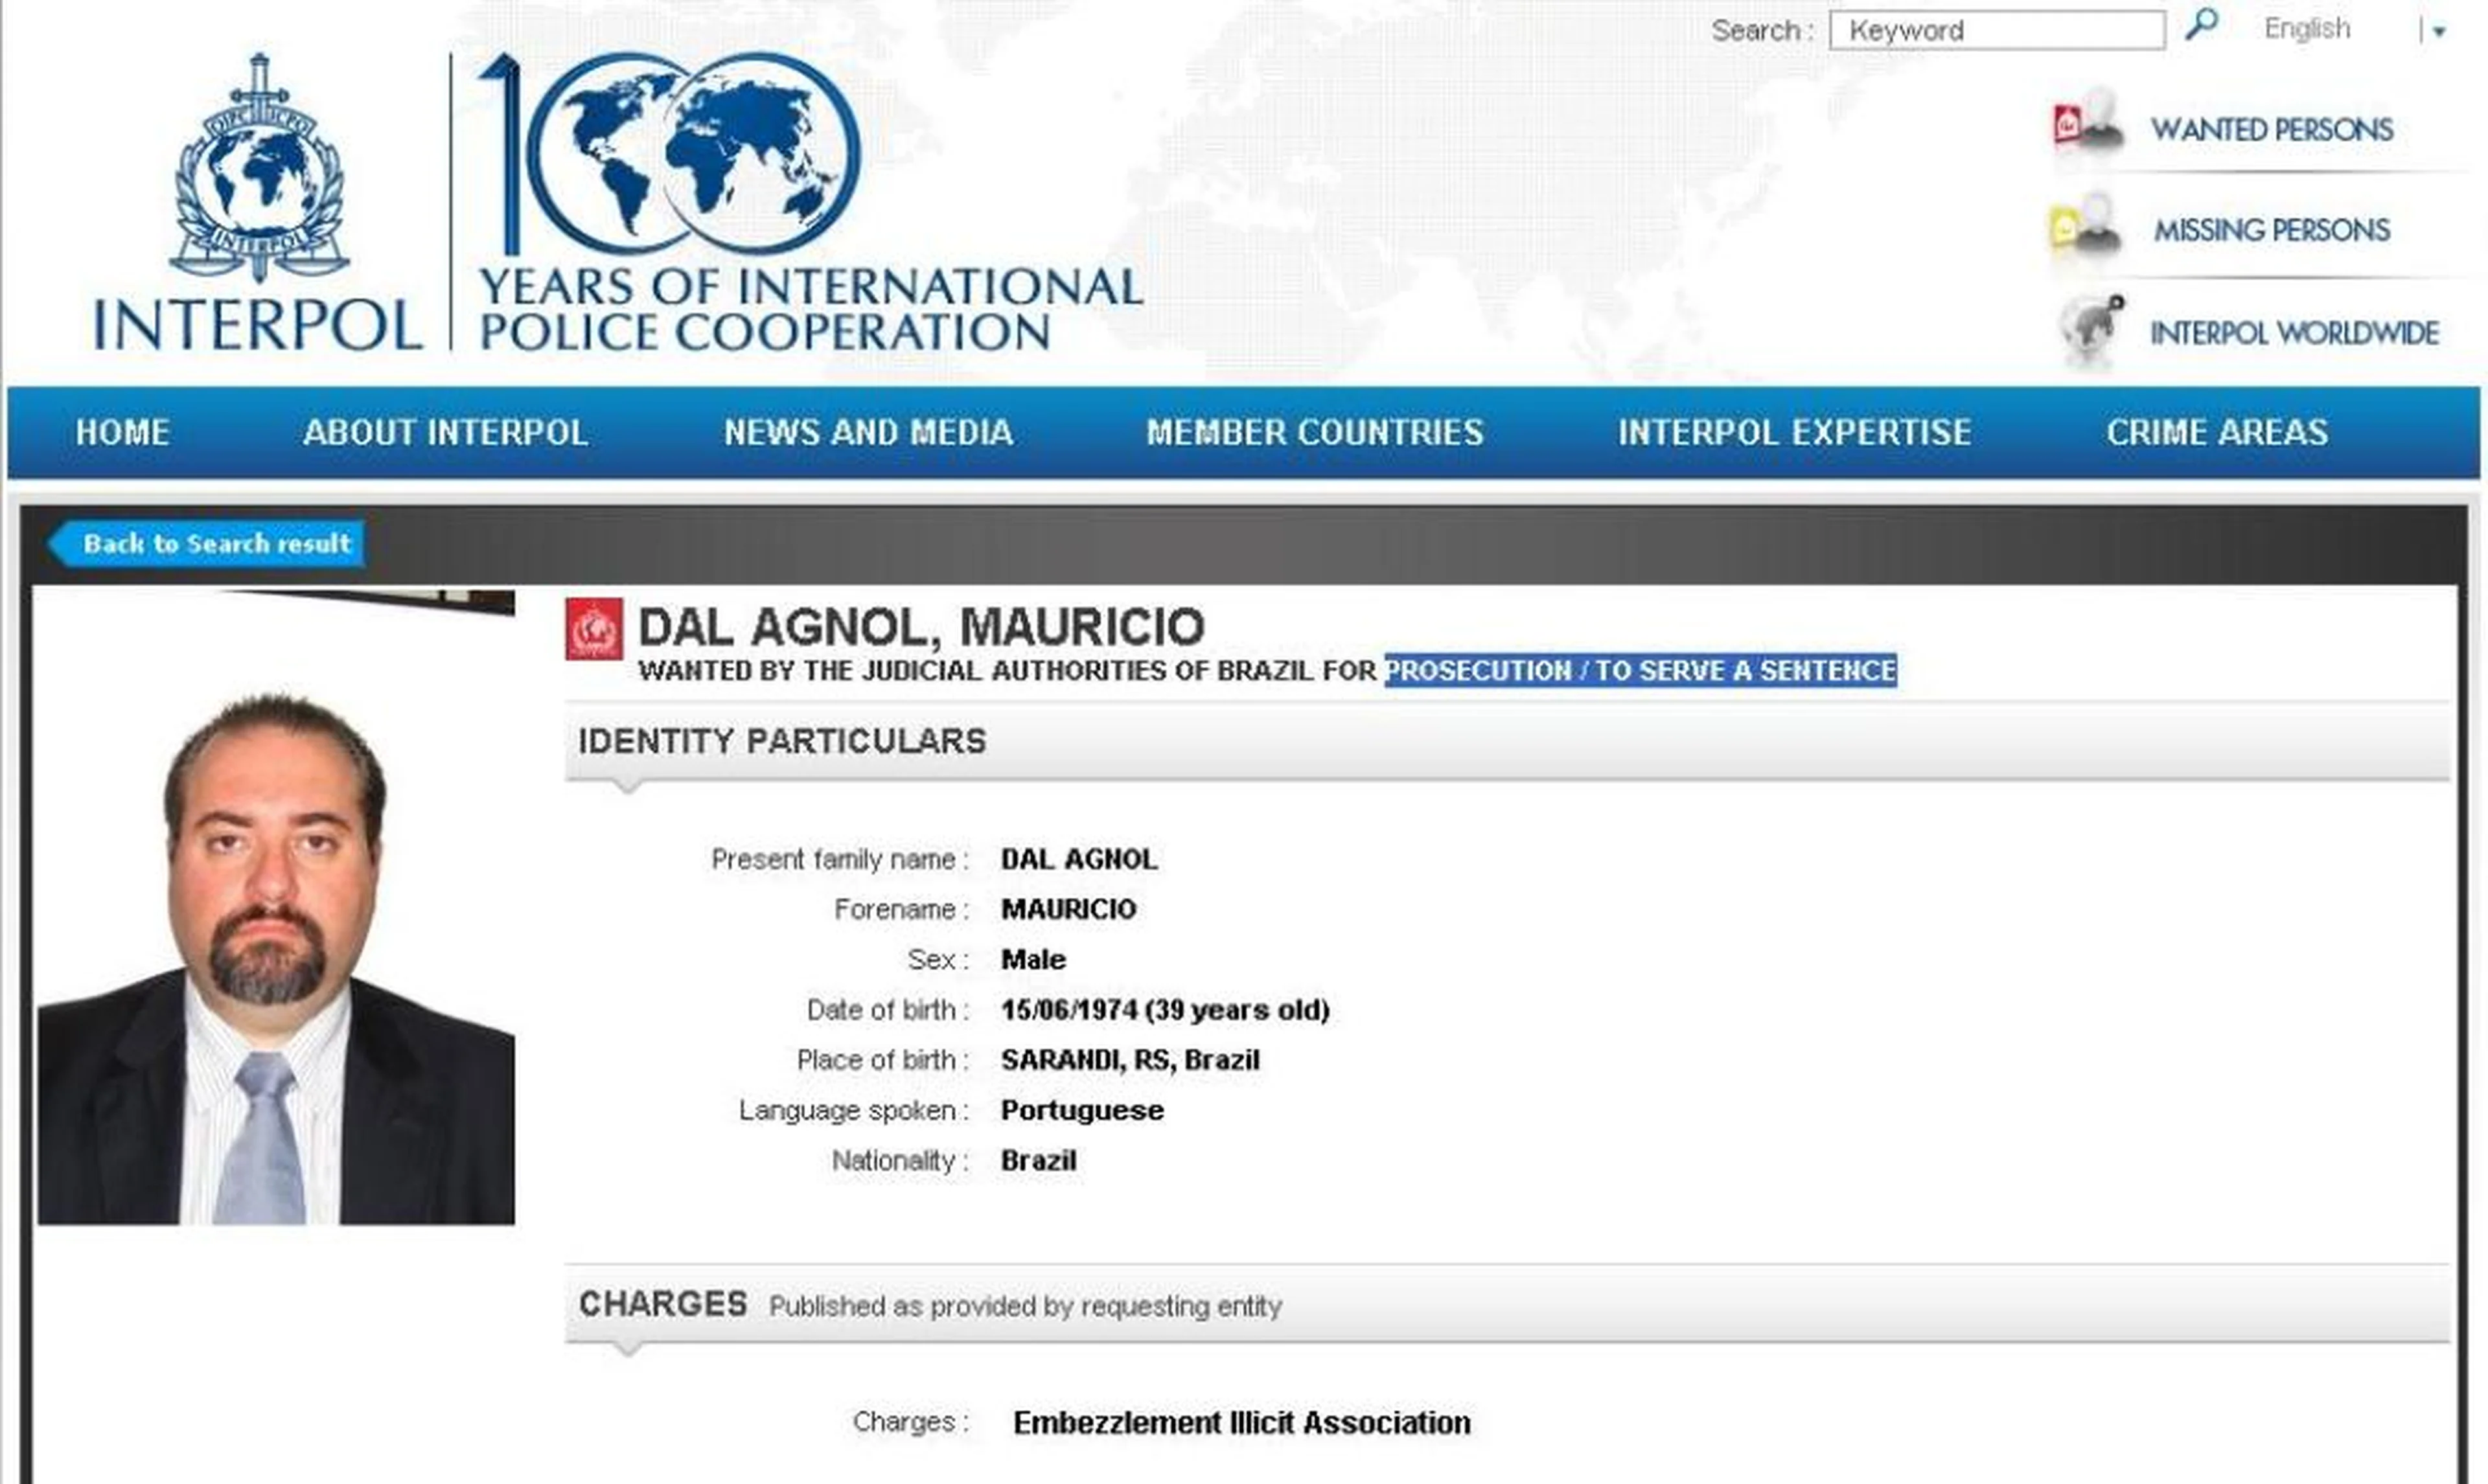Click the DAL AGNOL, MAURICIO heading
The width and height of the screenshot is (2488, 1484).
(921, 627)
